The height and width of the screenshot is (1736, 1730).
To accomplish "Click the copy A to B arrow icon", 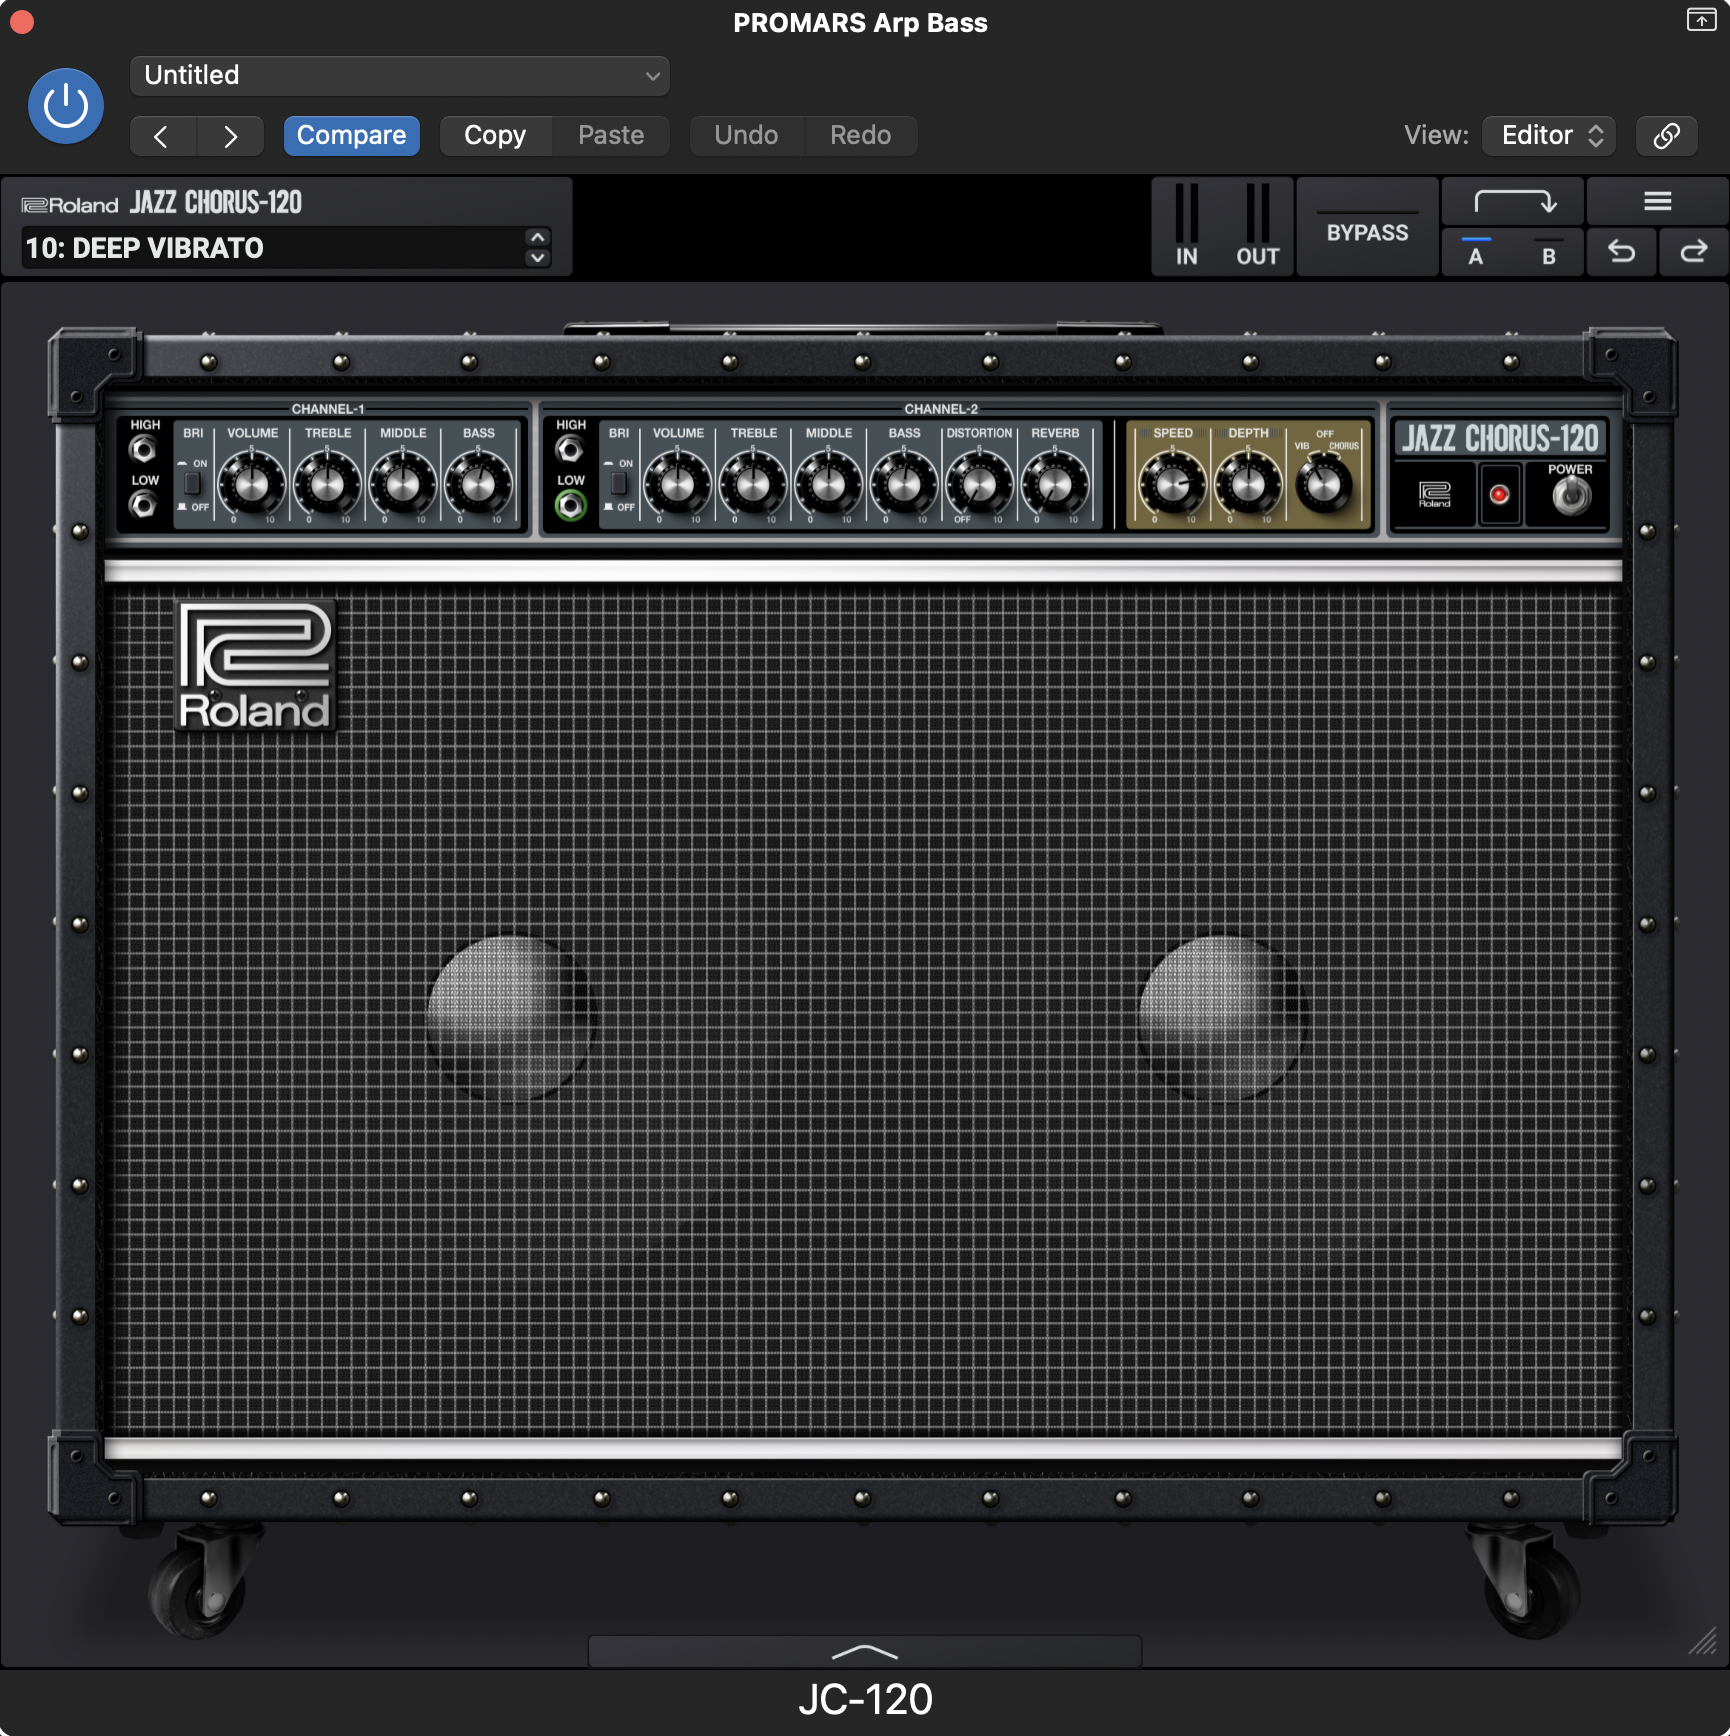I will (1514, 202).
